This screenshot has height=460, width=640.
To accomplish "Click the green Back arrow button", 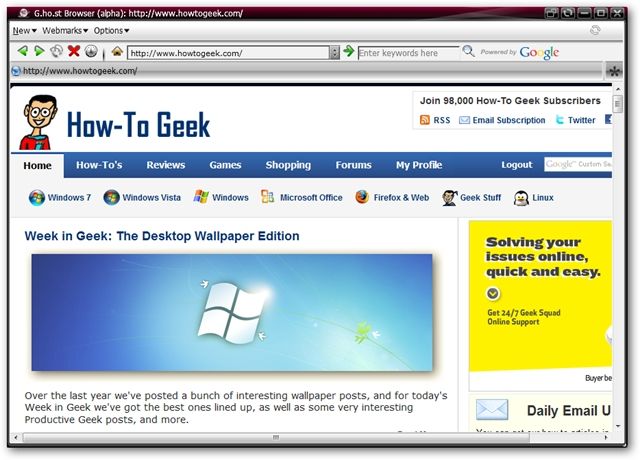I will click(x=23, y=51).
